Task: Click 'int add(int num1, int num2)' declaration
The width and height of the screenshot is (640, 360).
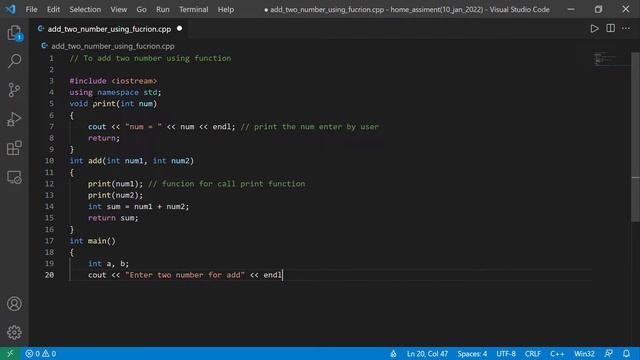Action: pos(131,160)
